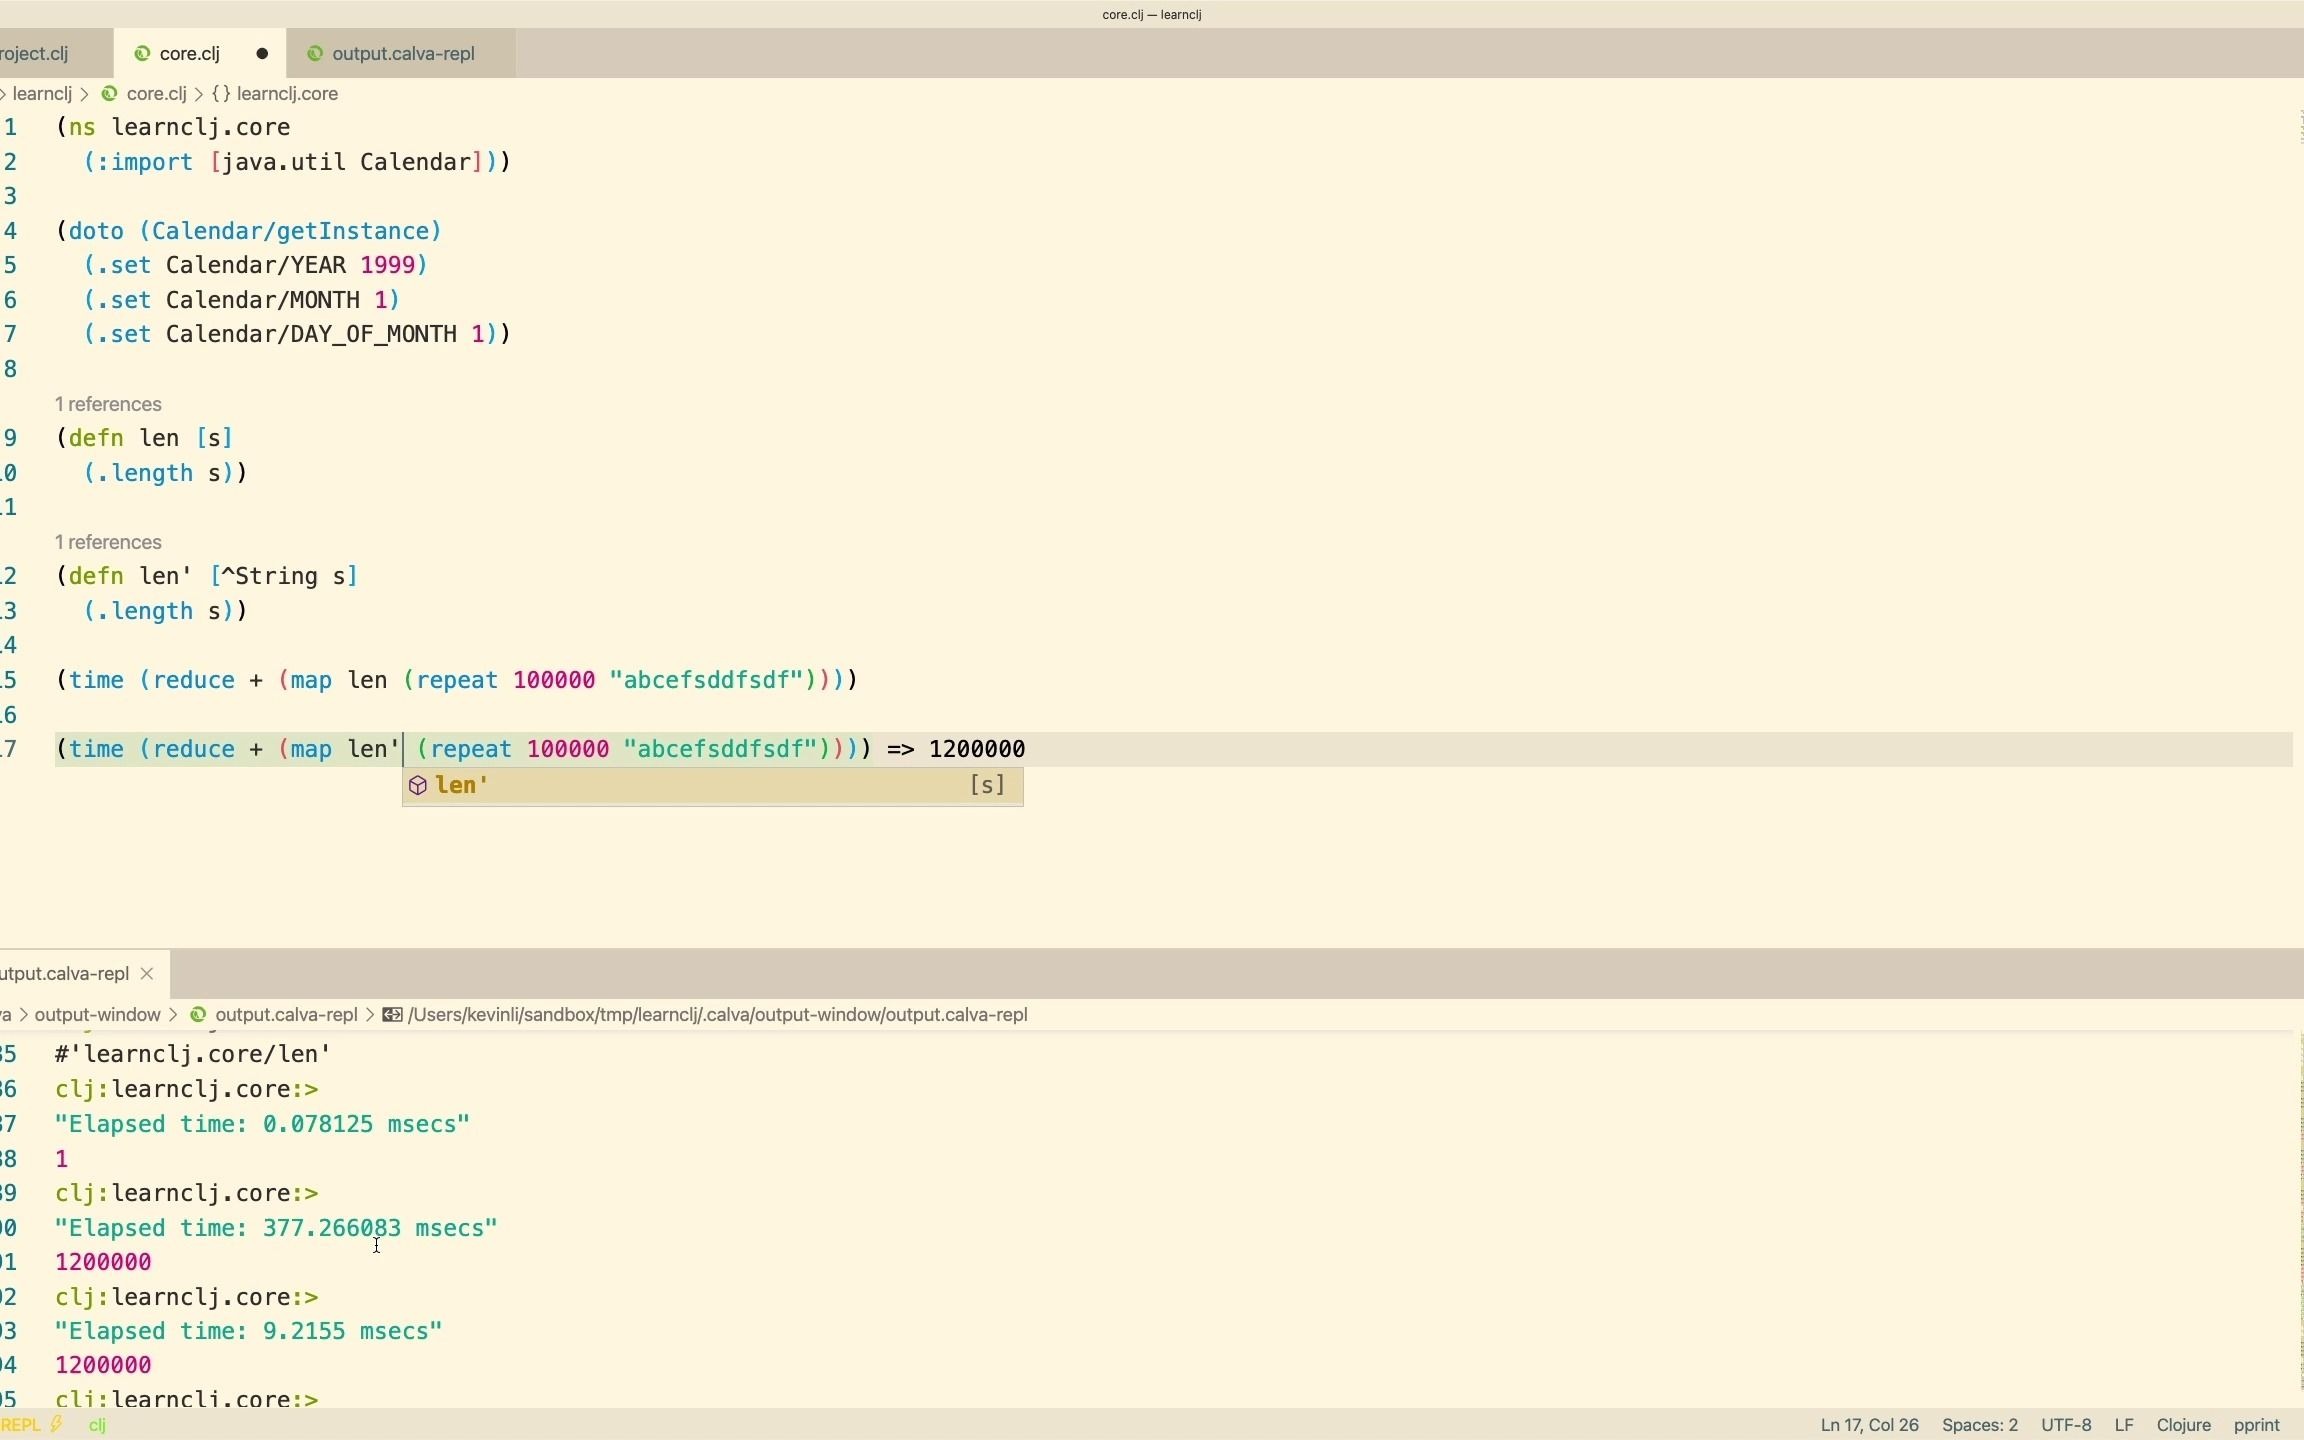Image resolution: width=2304 pixels, height=1440 pixels.
Task: Change indentation via 'Spaces: 2'
Action: pyautogui.click(x=1979, y=1425)
